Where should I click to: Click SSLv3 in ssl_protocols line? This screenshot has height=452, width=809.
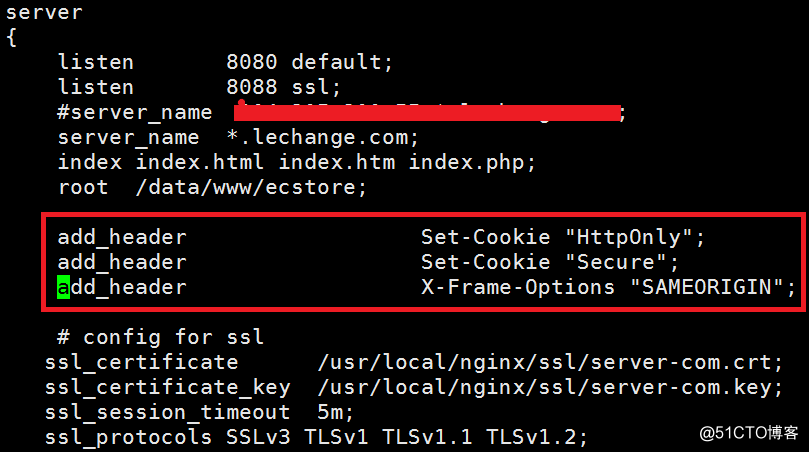pyautogui.click(x=258, y=437)
